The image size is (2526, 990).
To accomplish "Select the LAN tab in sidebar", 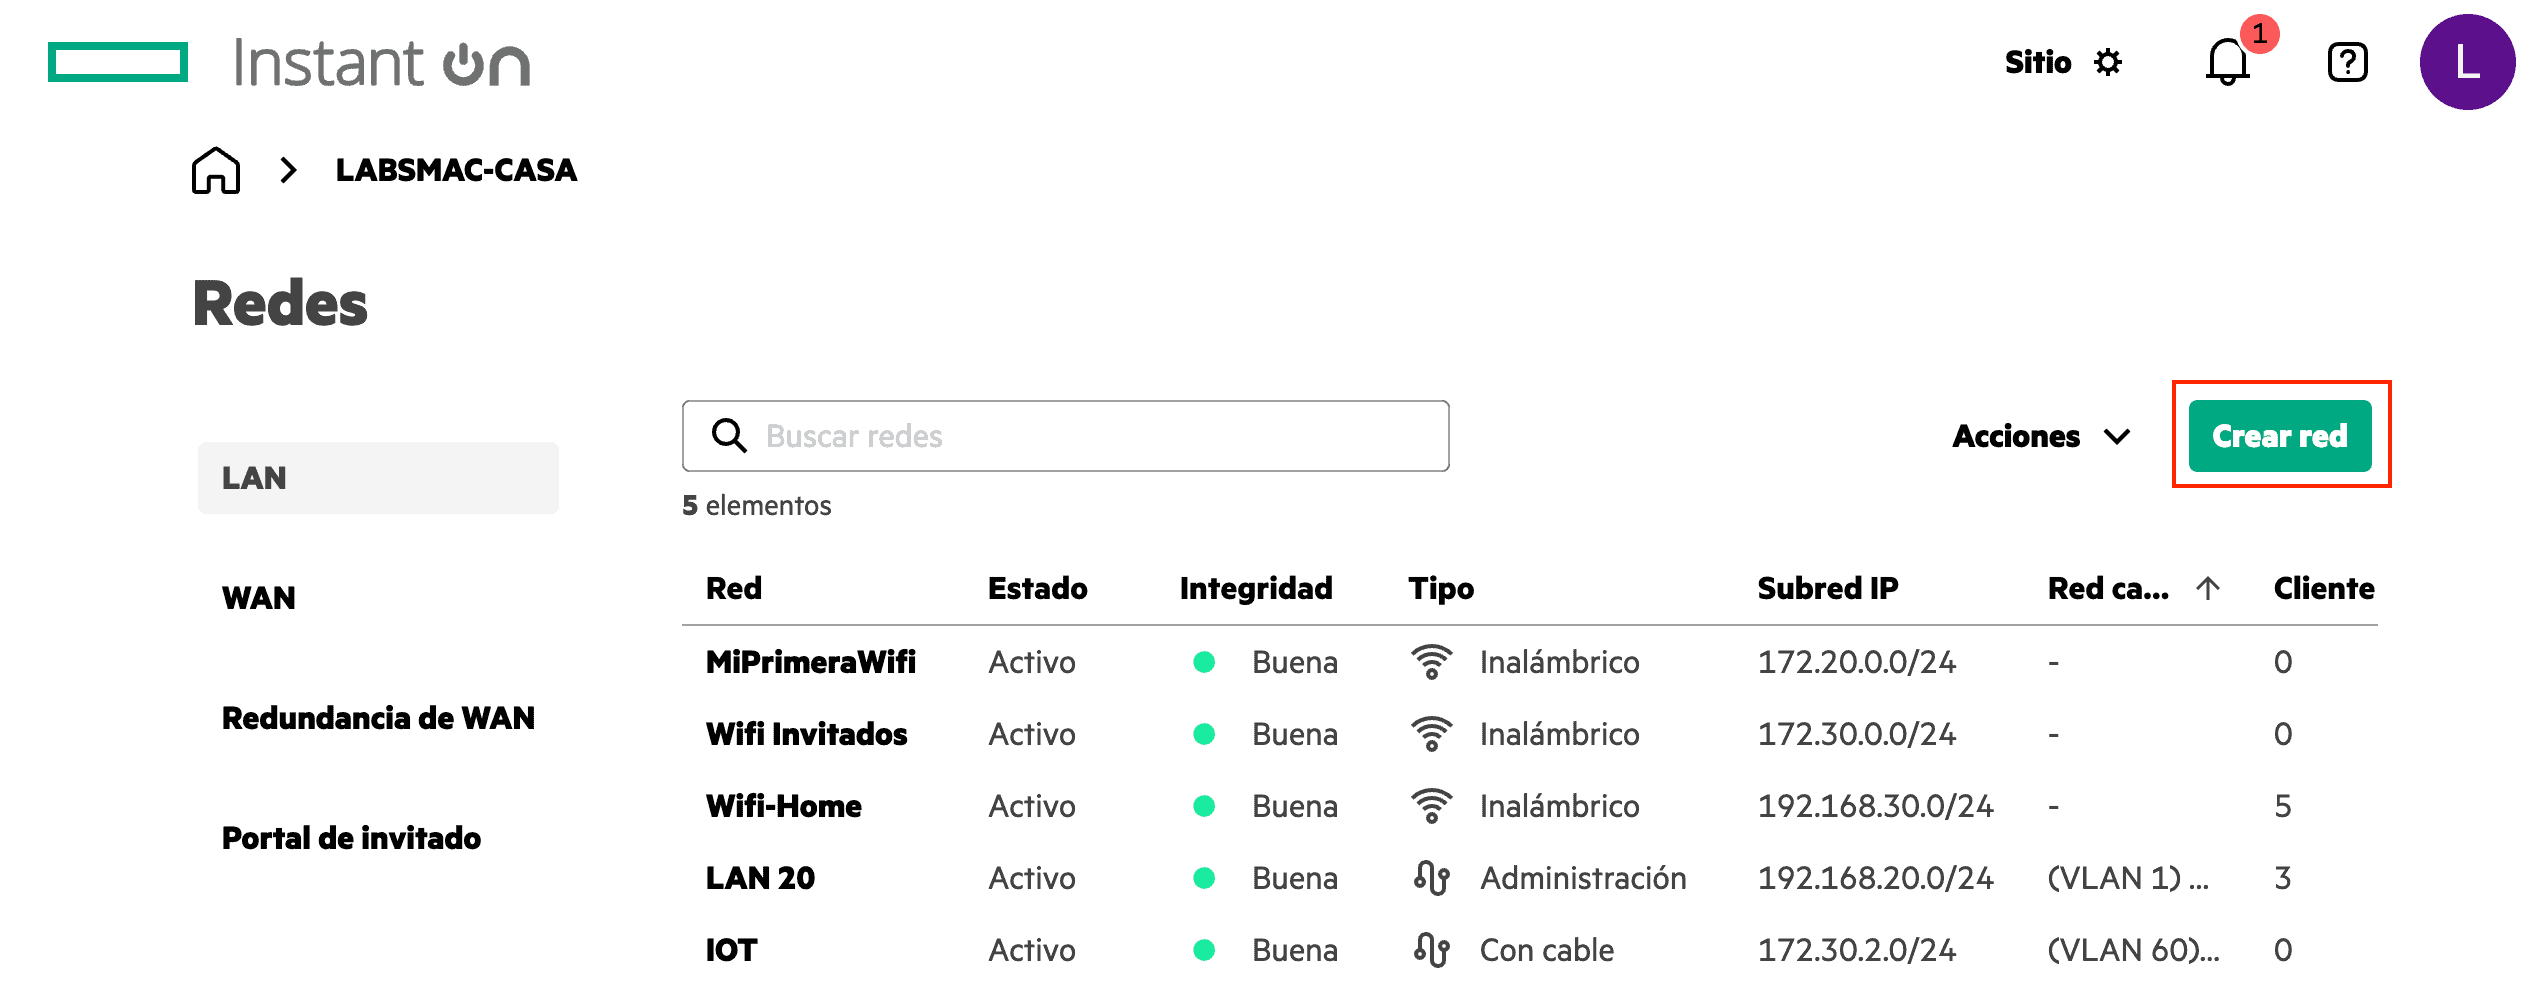I will (x=377, y=478).
